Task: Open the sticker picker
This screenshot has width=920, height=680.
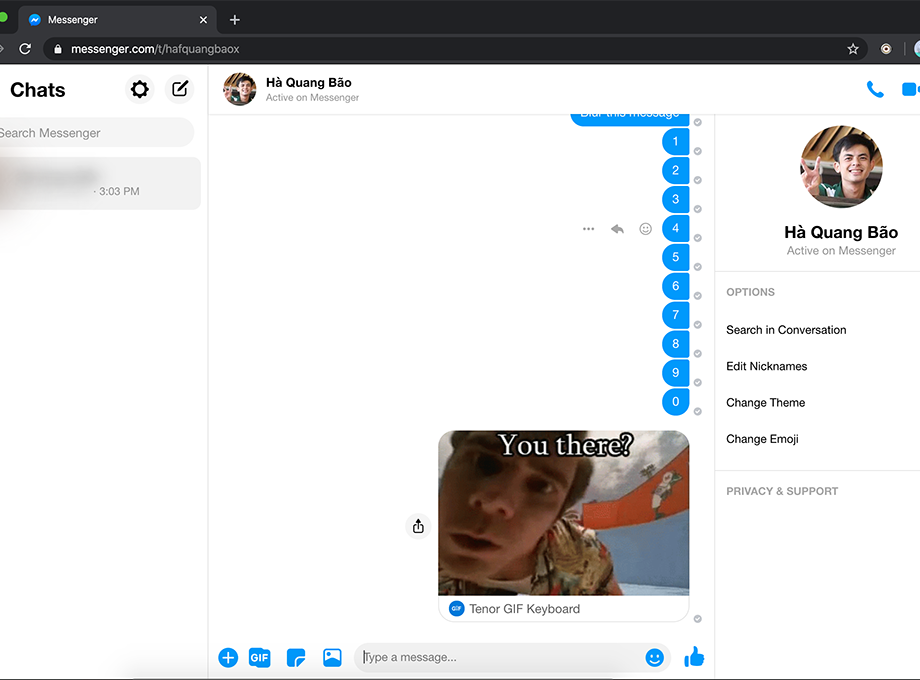Action: click(x=296, y=658)
